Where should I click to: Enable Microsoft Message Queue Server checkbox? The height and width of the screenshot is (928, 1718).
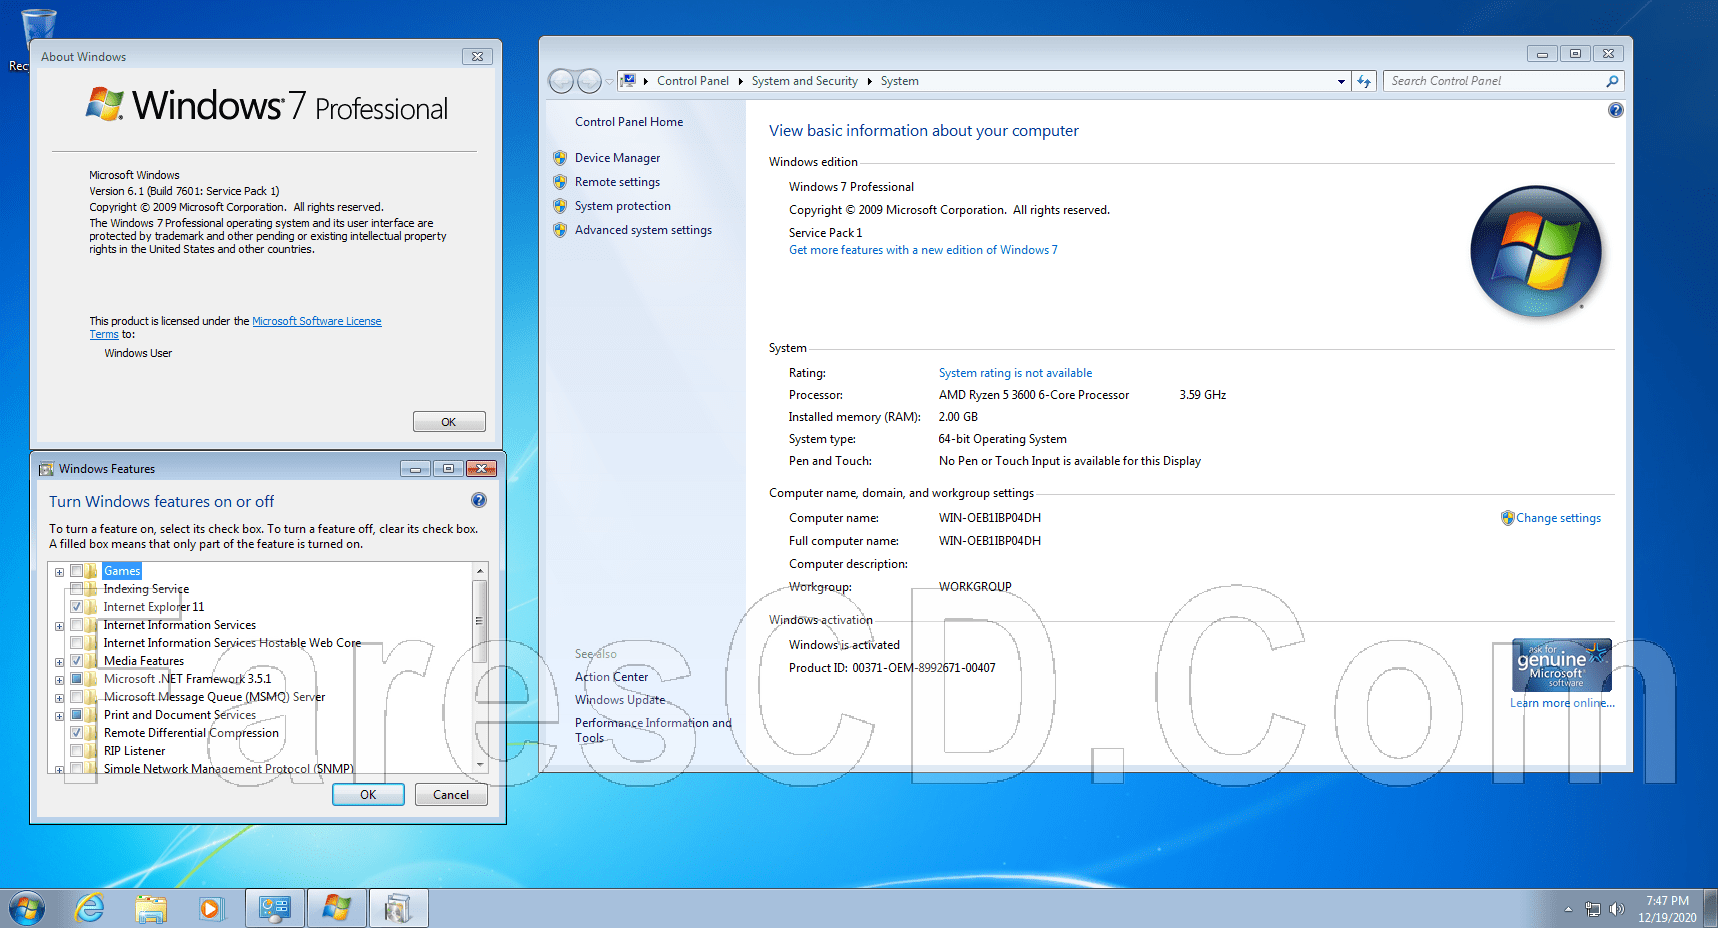(x=76, y=697)
